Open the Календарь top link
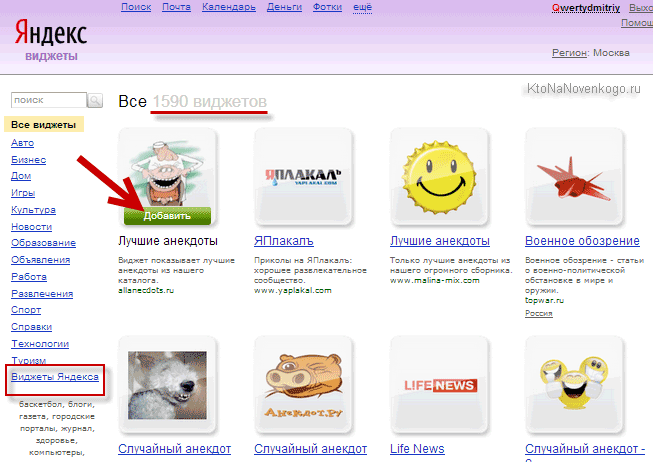The height and width of the screenshot is (462, 653). 229,7
